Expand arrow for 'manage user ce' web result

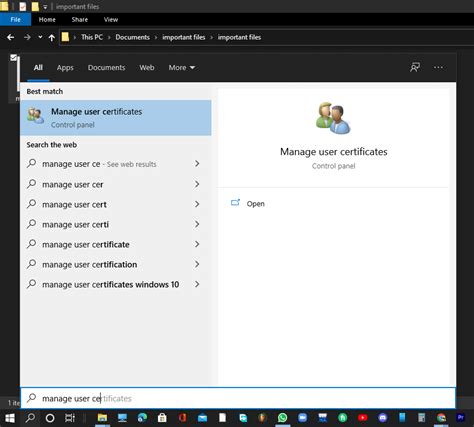pyautogui.click(x=197, y=164)
